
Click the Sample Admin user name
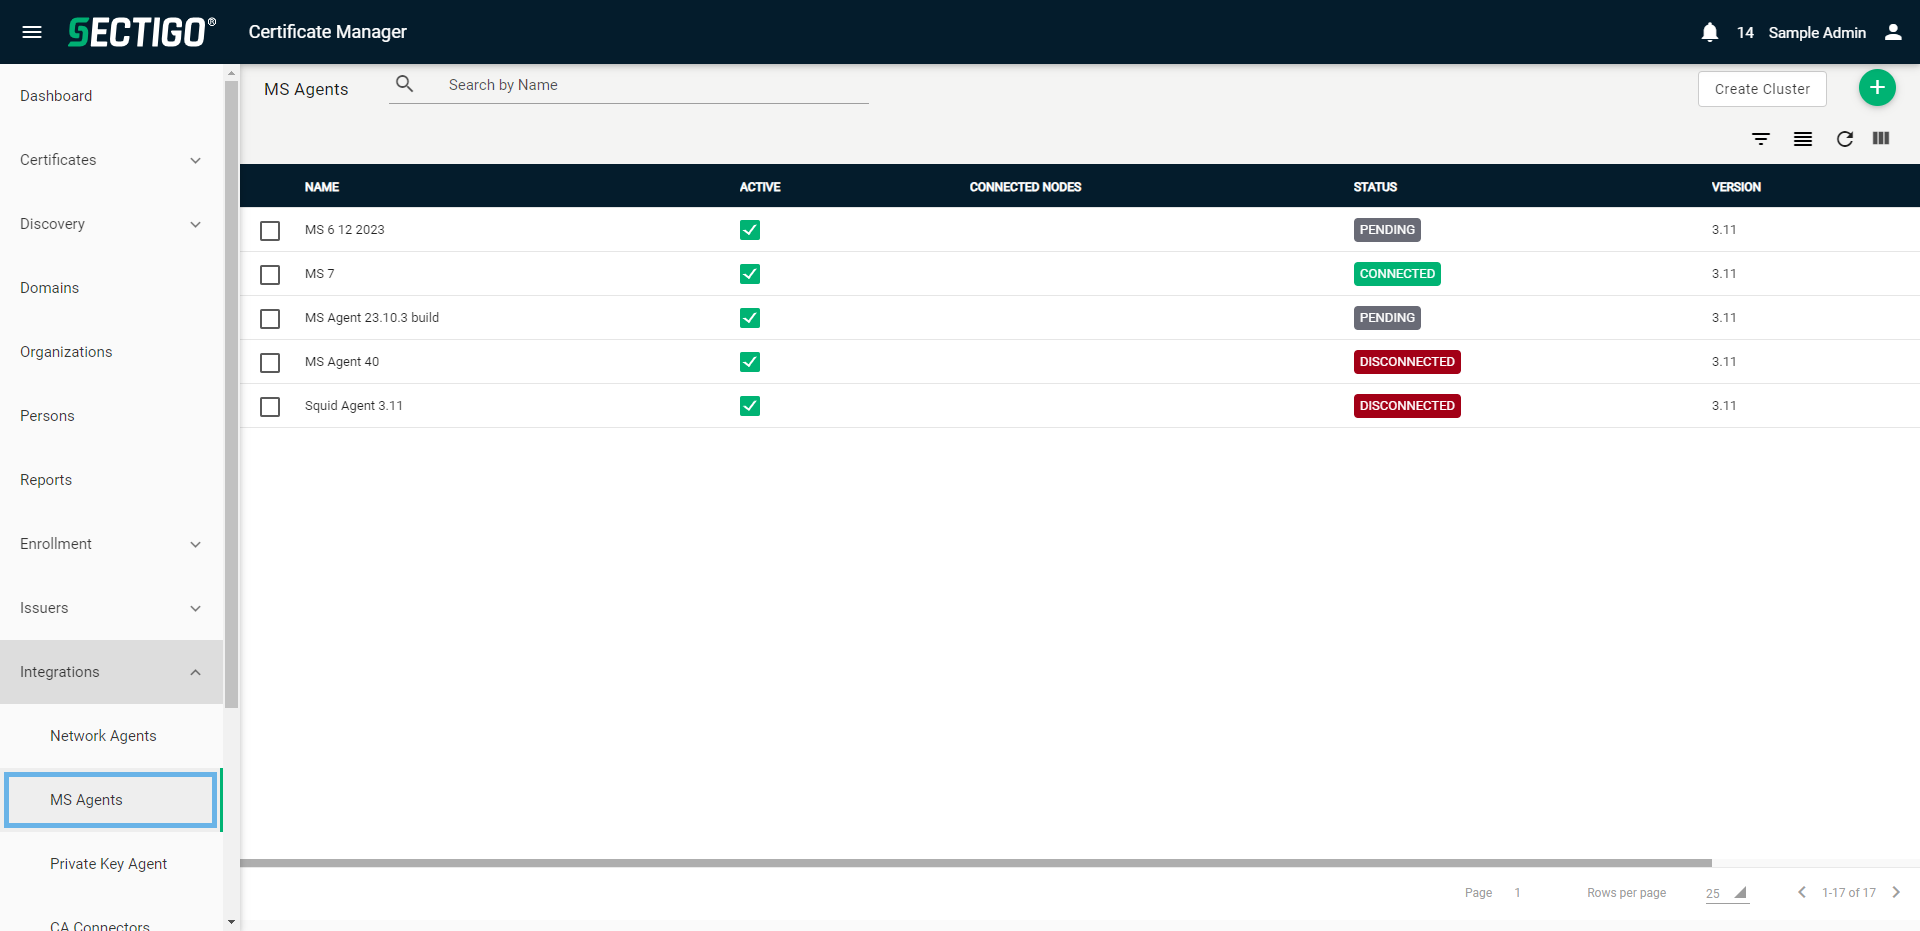(x=1817, y=32)
